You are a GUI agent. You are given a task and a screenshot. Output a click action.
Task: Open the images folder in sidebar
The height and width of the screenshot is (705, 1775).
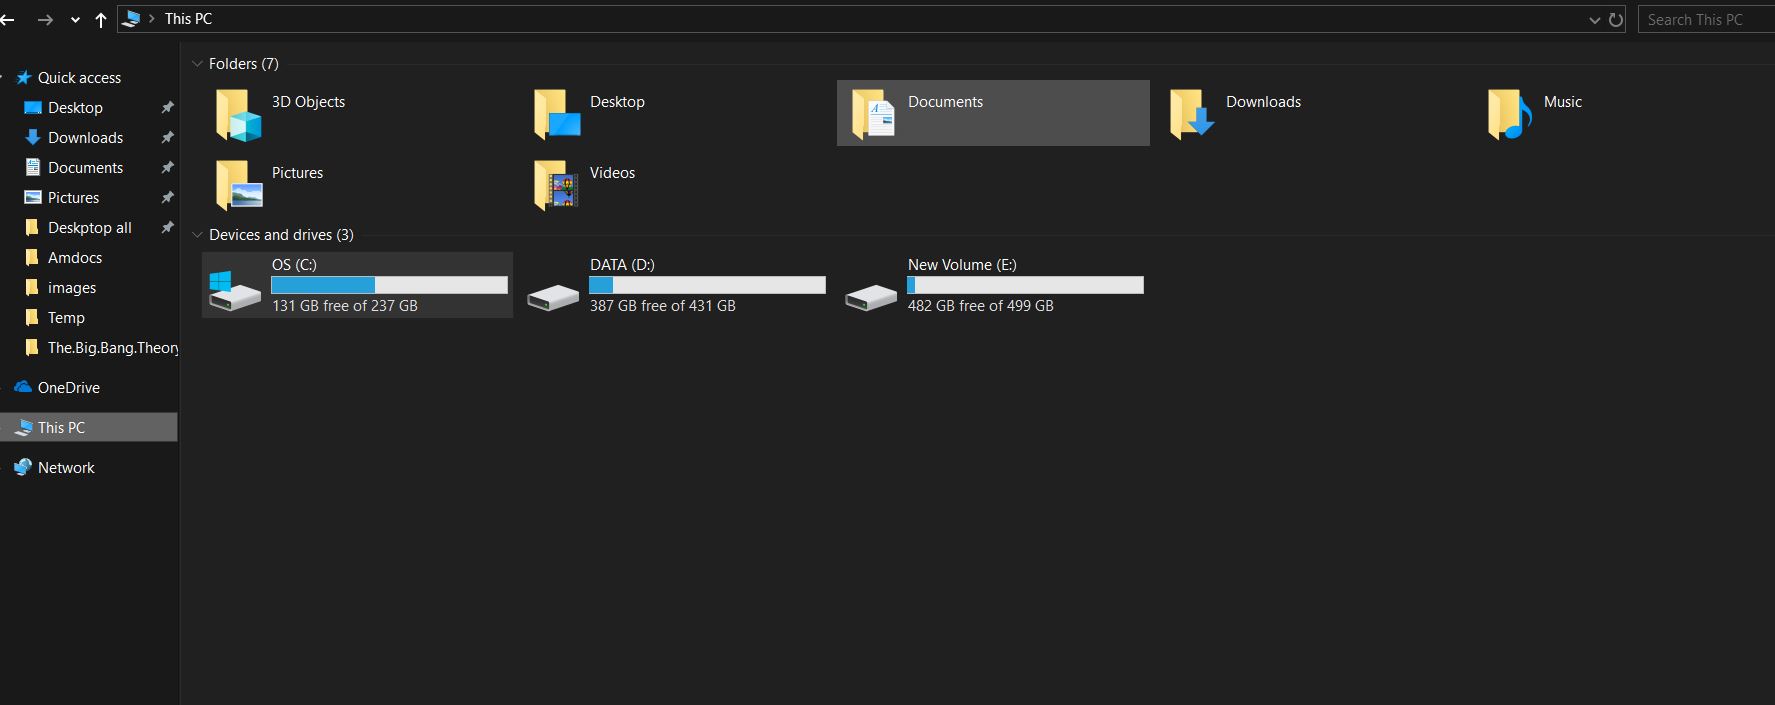pos(72,287)
